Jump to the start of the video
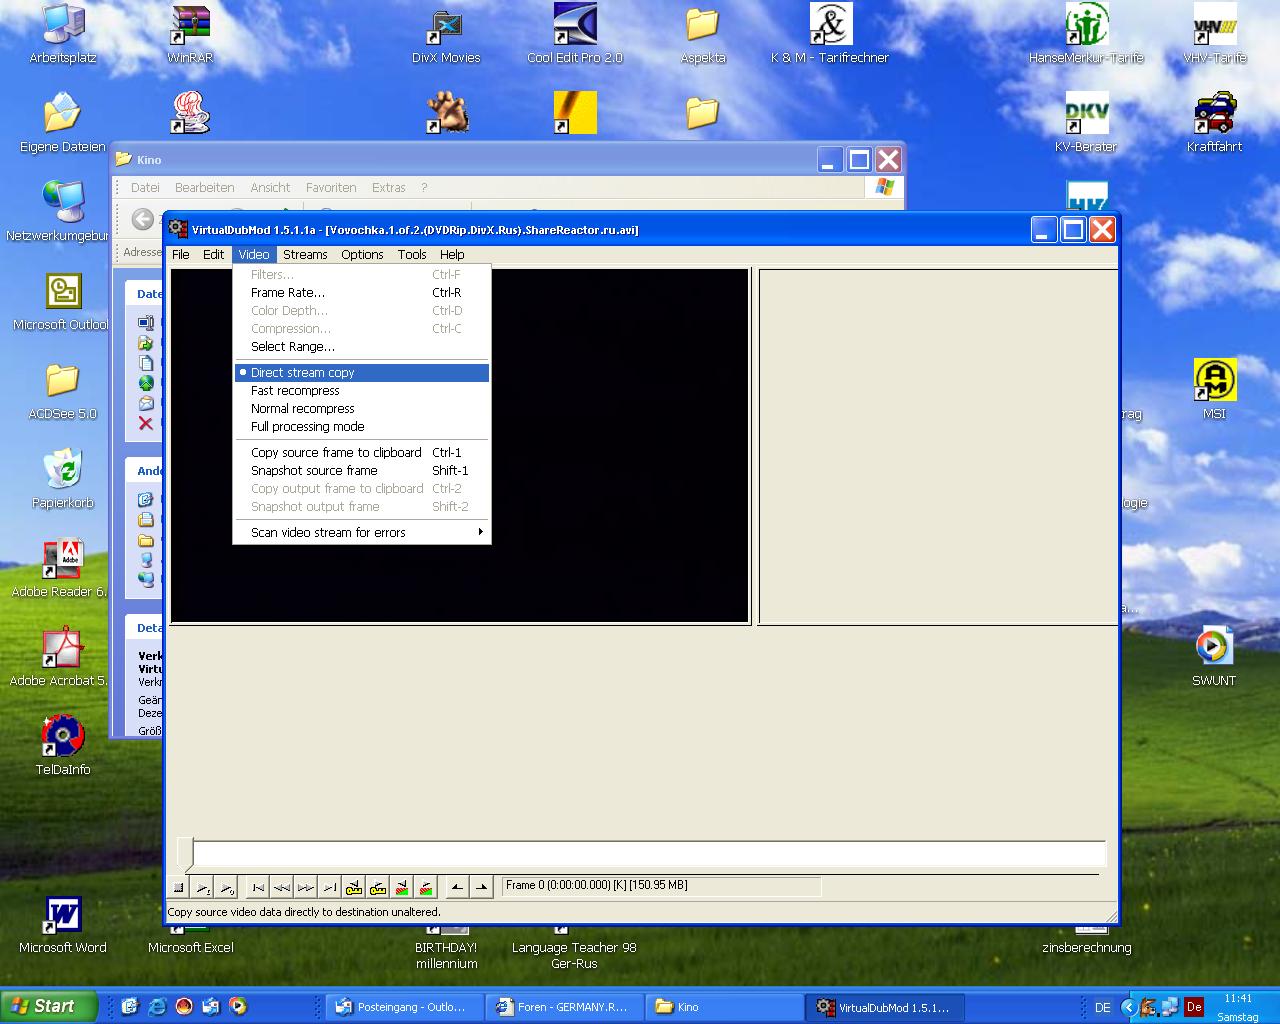 coord(258,887)
